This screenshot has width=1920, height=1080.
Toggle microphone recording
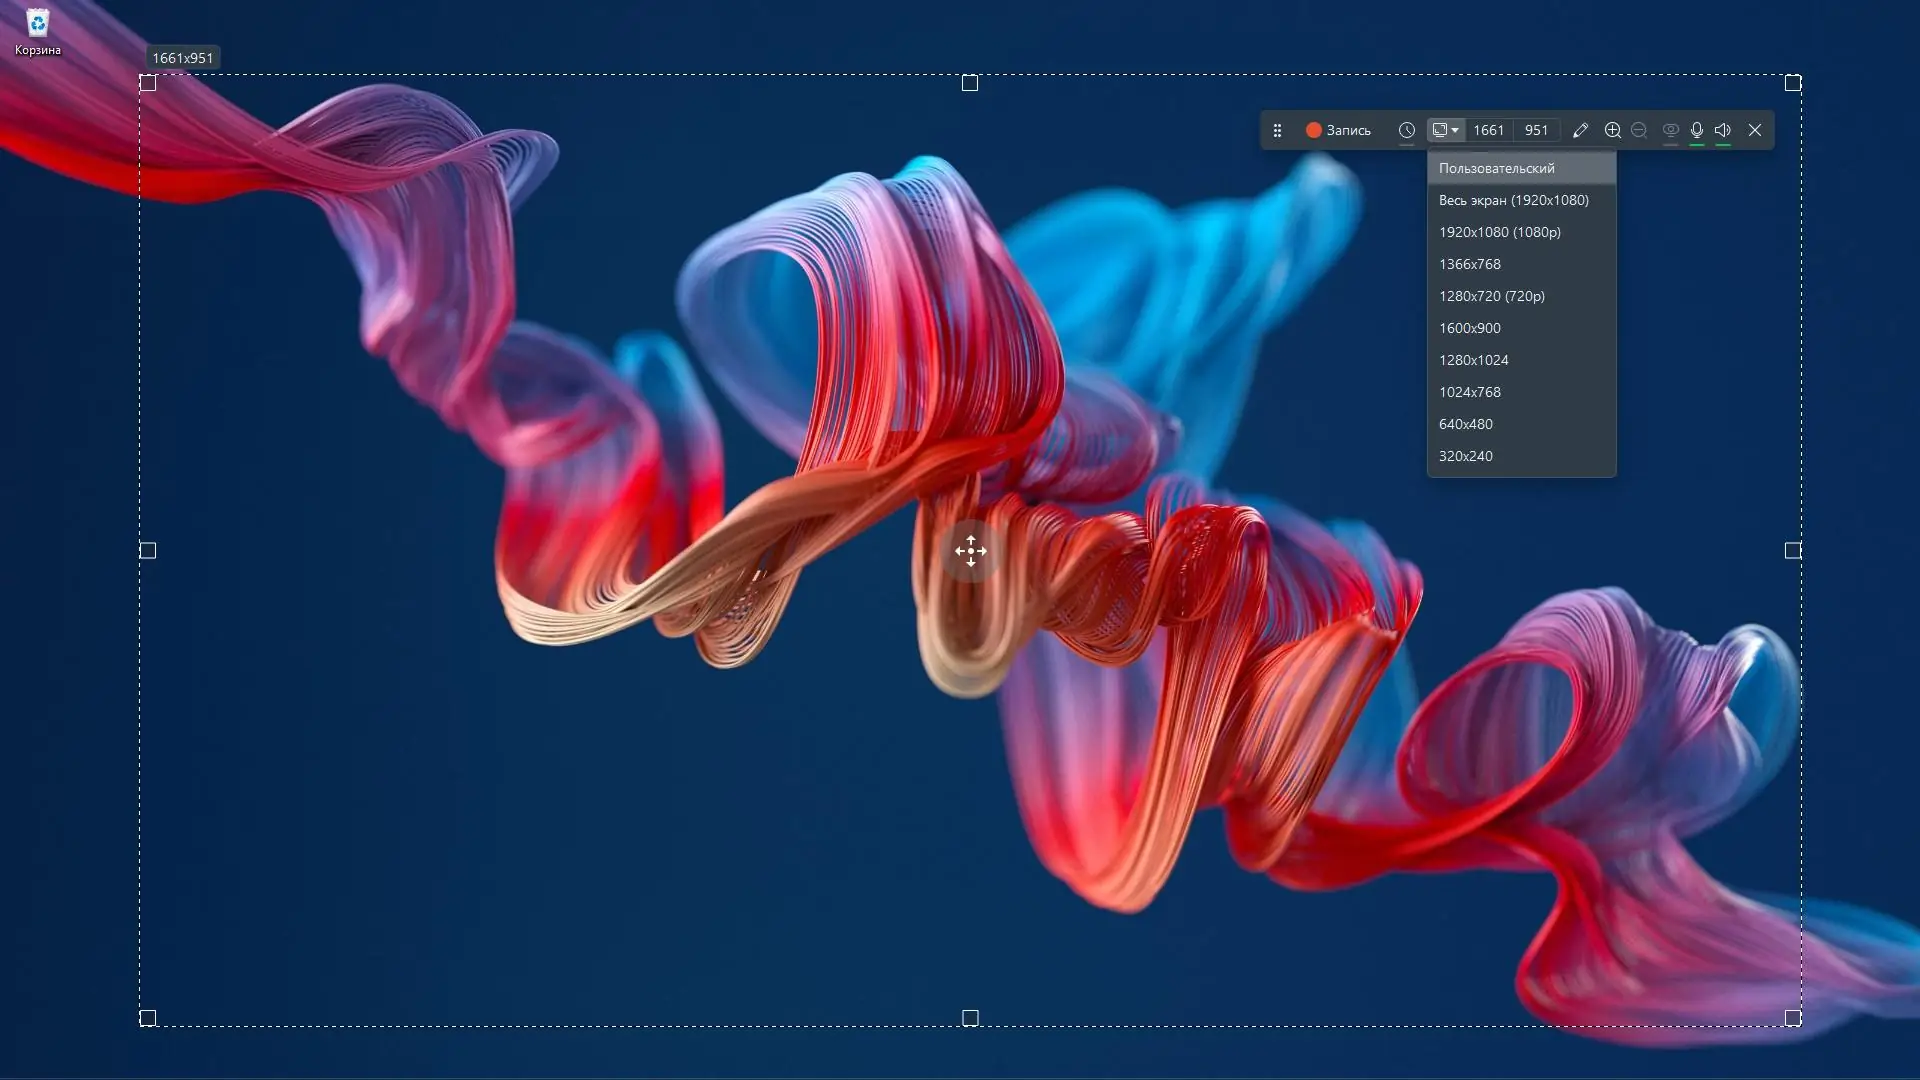coord(1697,130)
